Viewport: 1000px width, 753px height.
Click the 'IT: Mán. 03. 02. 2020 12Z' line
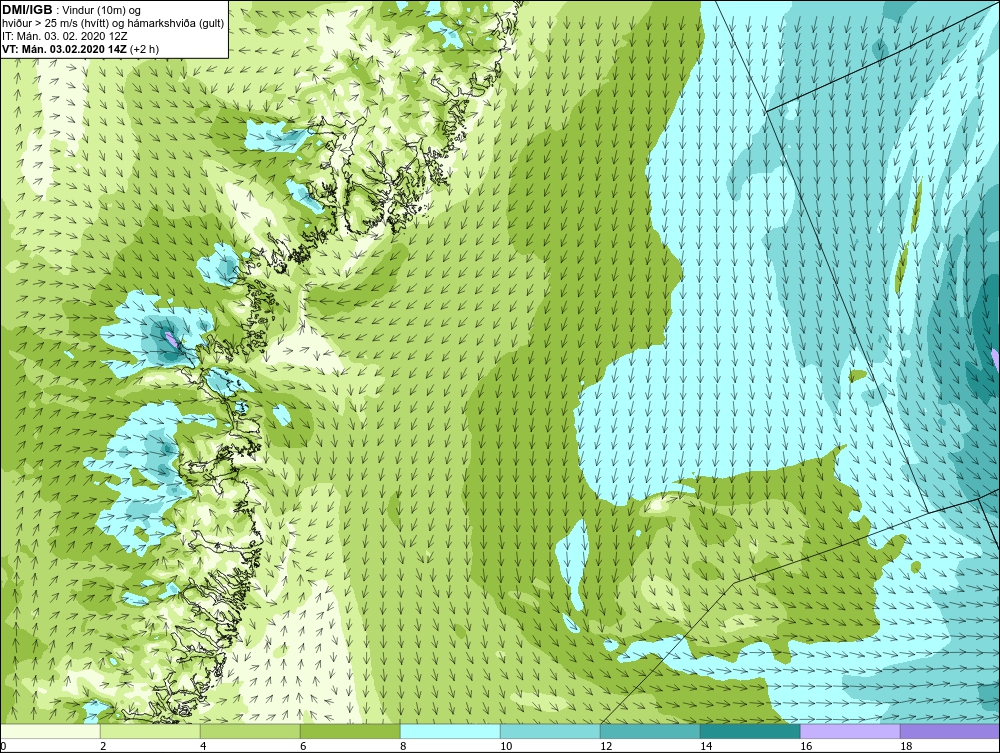[64, 36]
